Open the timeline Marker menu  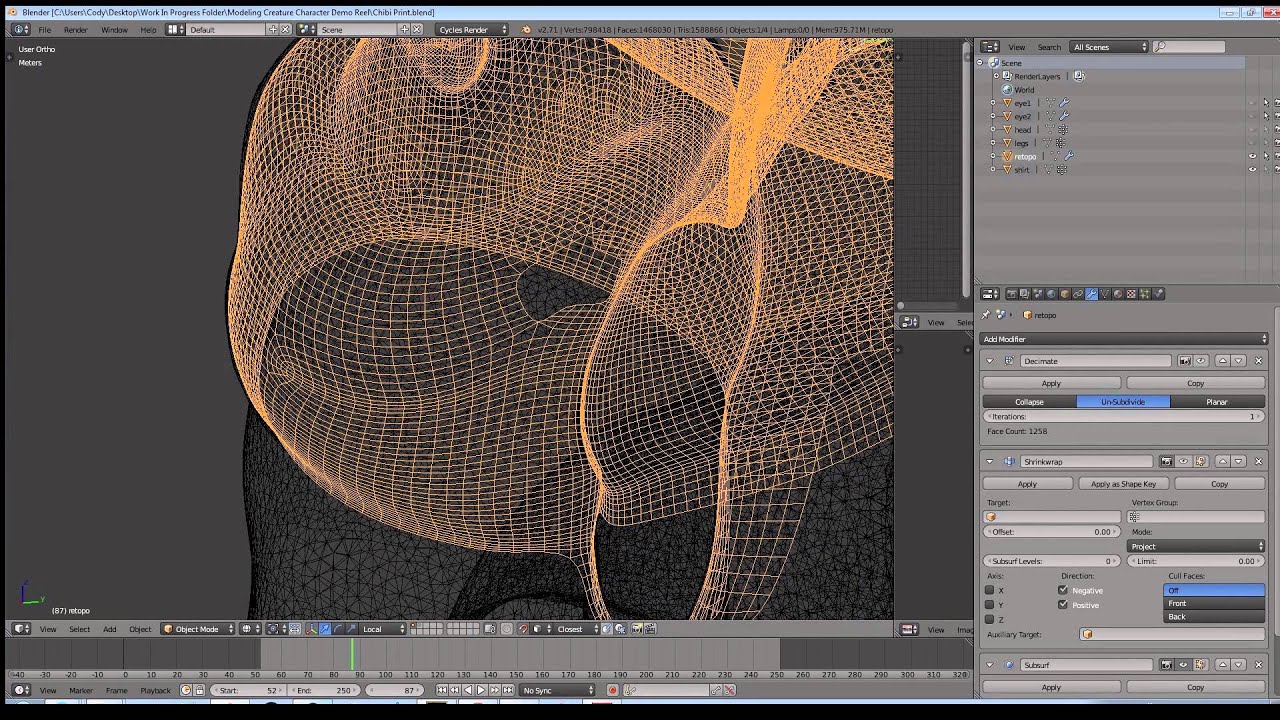pyautogui.click(x=81, y=690)
